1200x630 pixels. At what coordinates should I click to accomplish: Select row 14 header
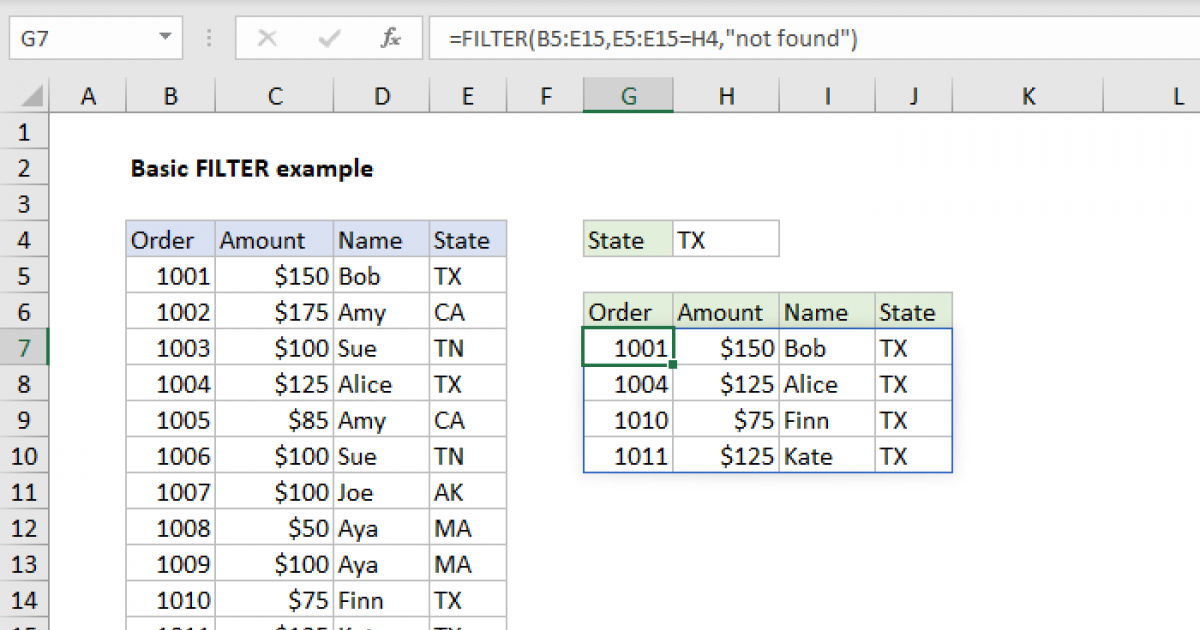tap(25, 600)
